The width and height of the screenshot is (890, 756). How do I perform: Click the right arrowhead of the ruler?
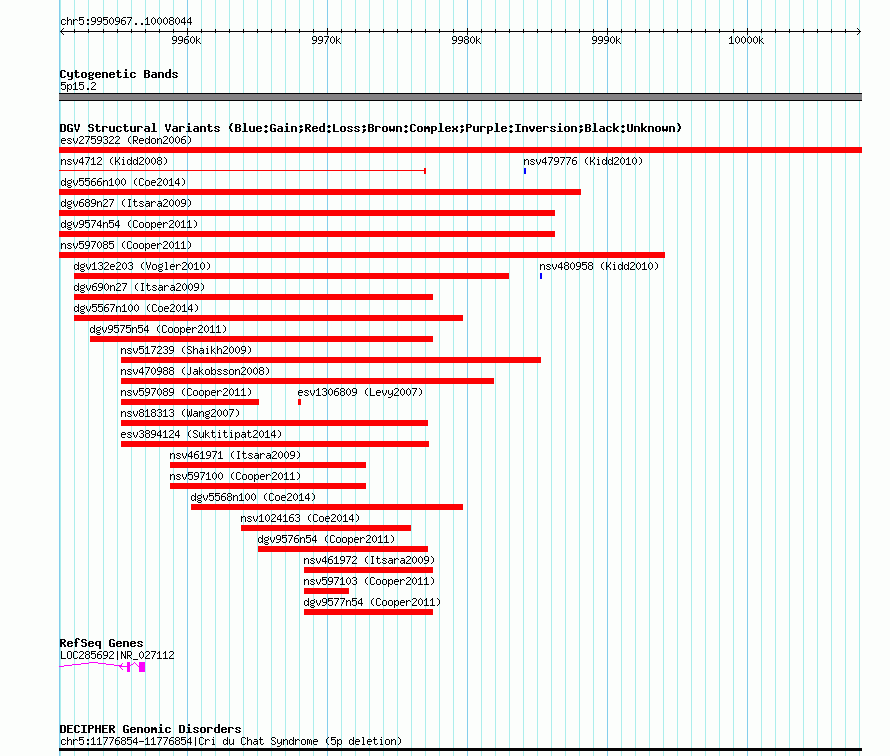pyautogui.click(x=858, y=32)
